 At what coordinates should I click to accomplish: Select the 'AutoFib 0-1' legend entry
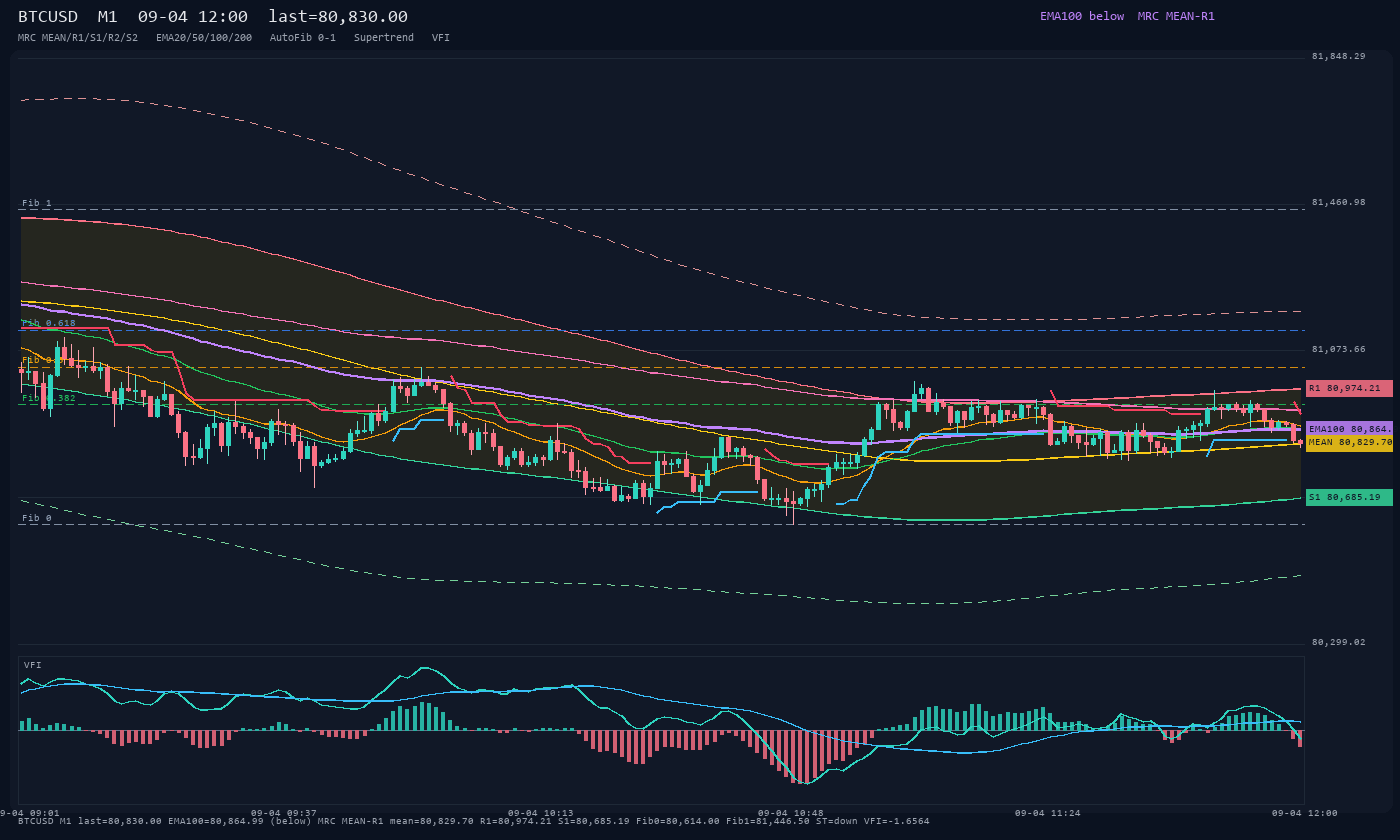click(x=303, y=37)
